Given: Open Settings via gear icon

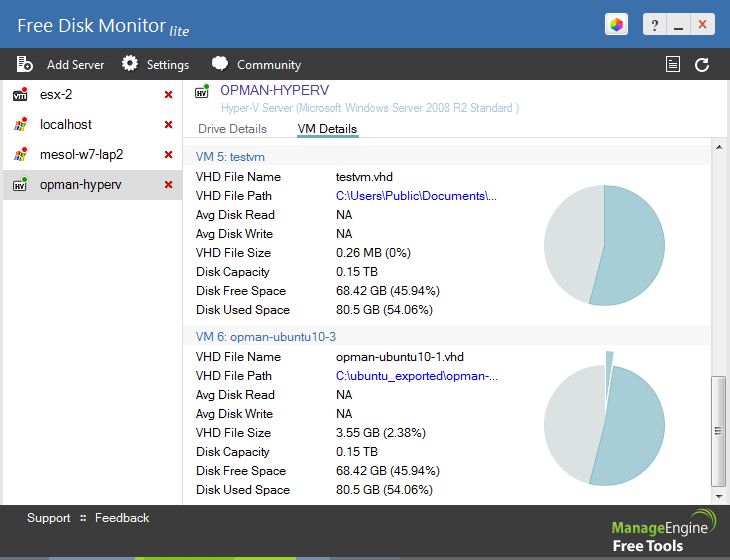Looking at the screenshot, I should click(130, 63).
